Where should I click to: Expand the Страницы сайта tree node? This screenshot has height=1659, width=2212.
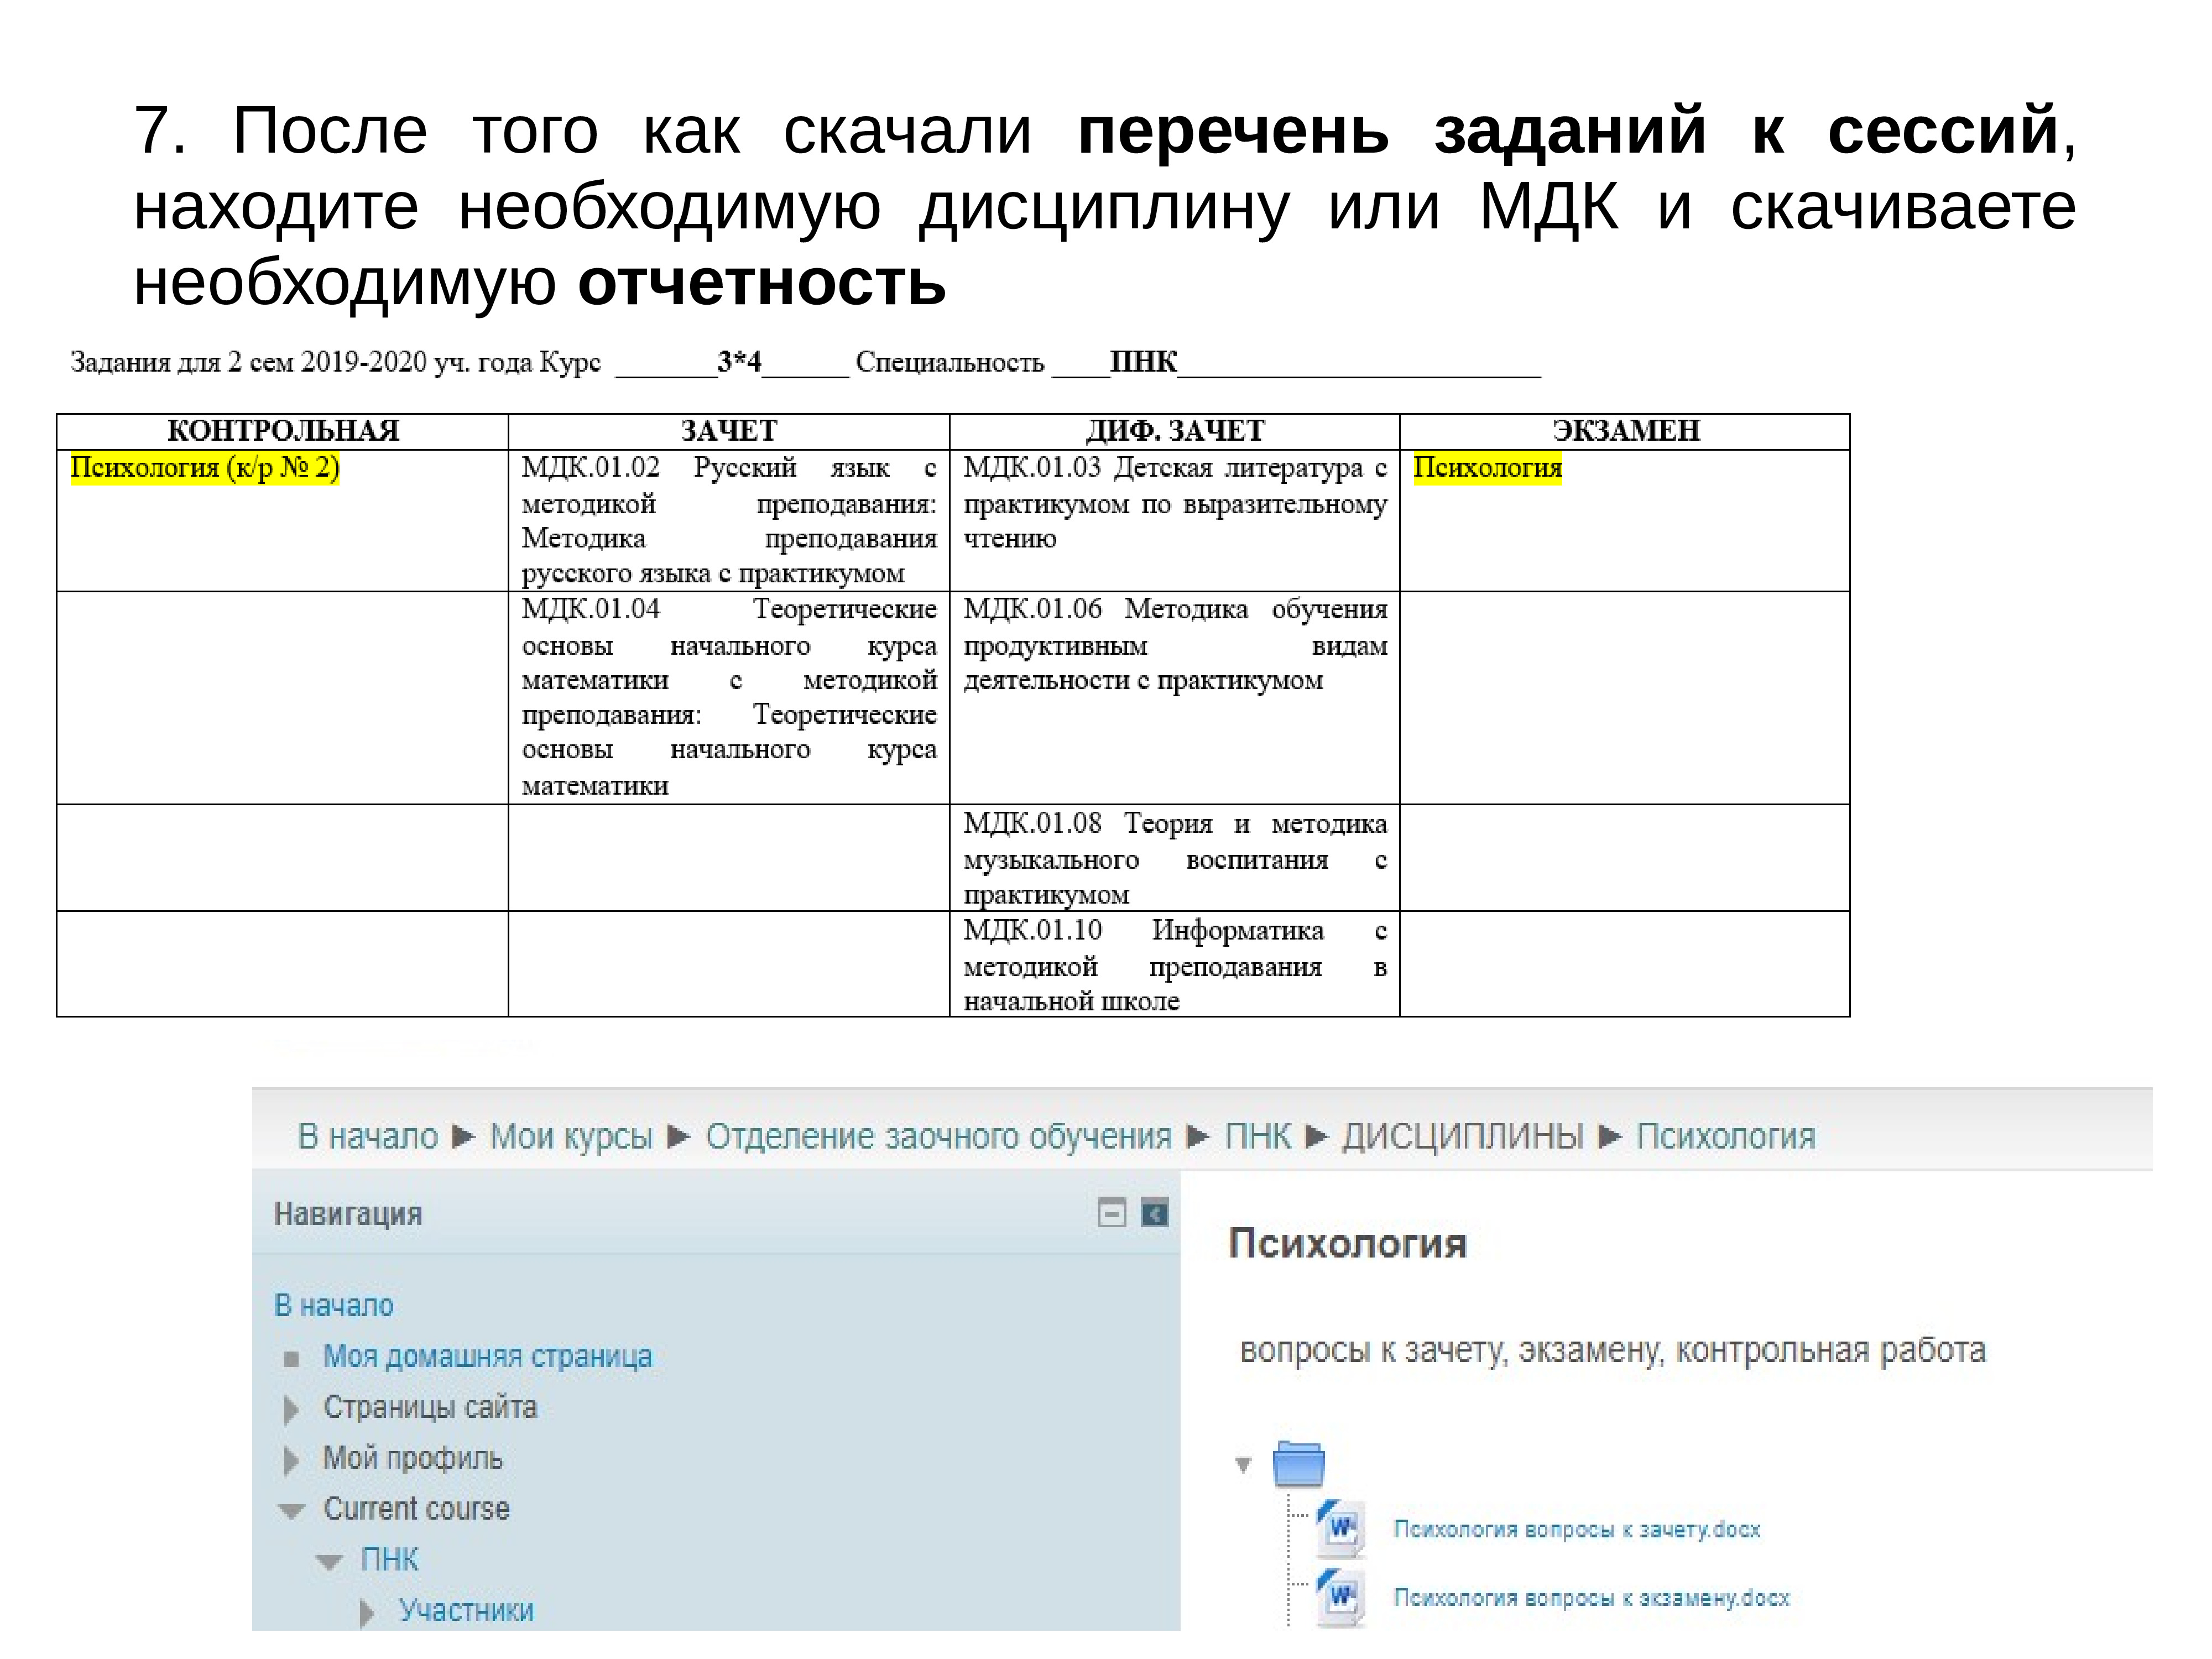click(x=291, y=1410)
